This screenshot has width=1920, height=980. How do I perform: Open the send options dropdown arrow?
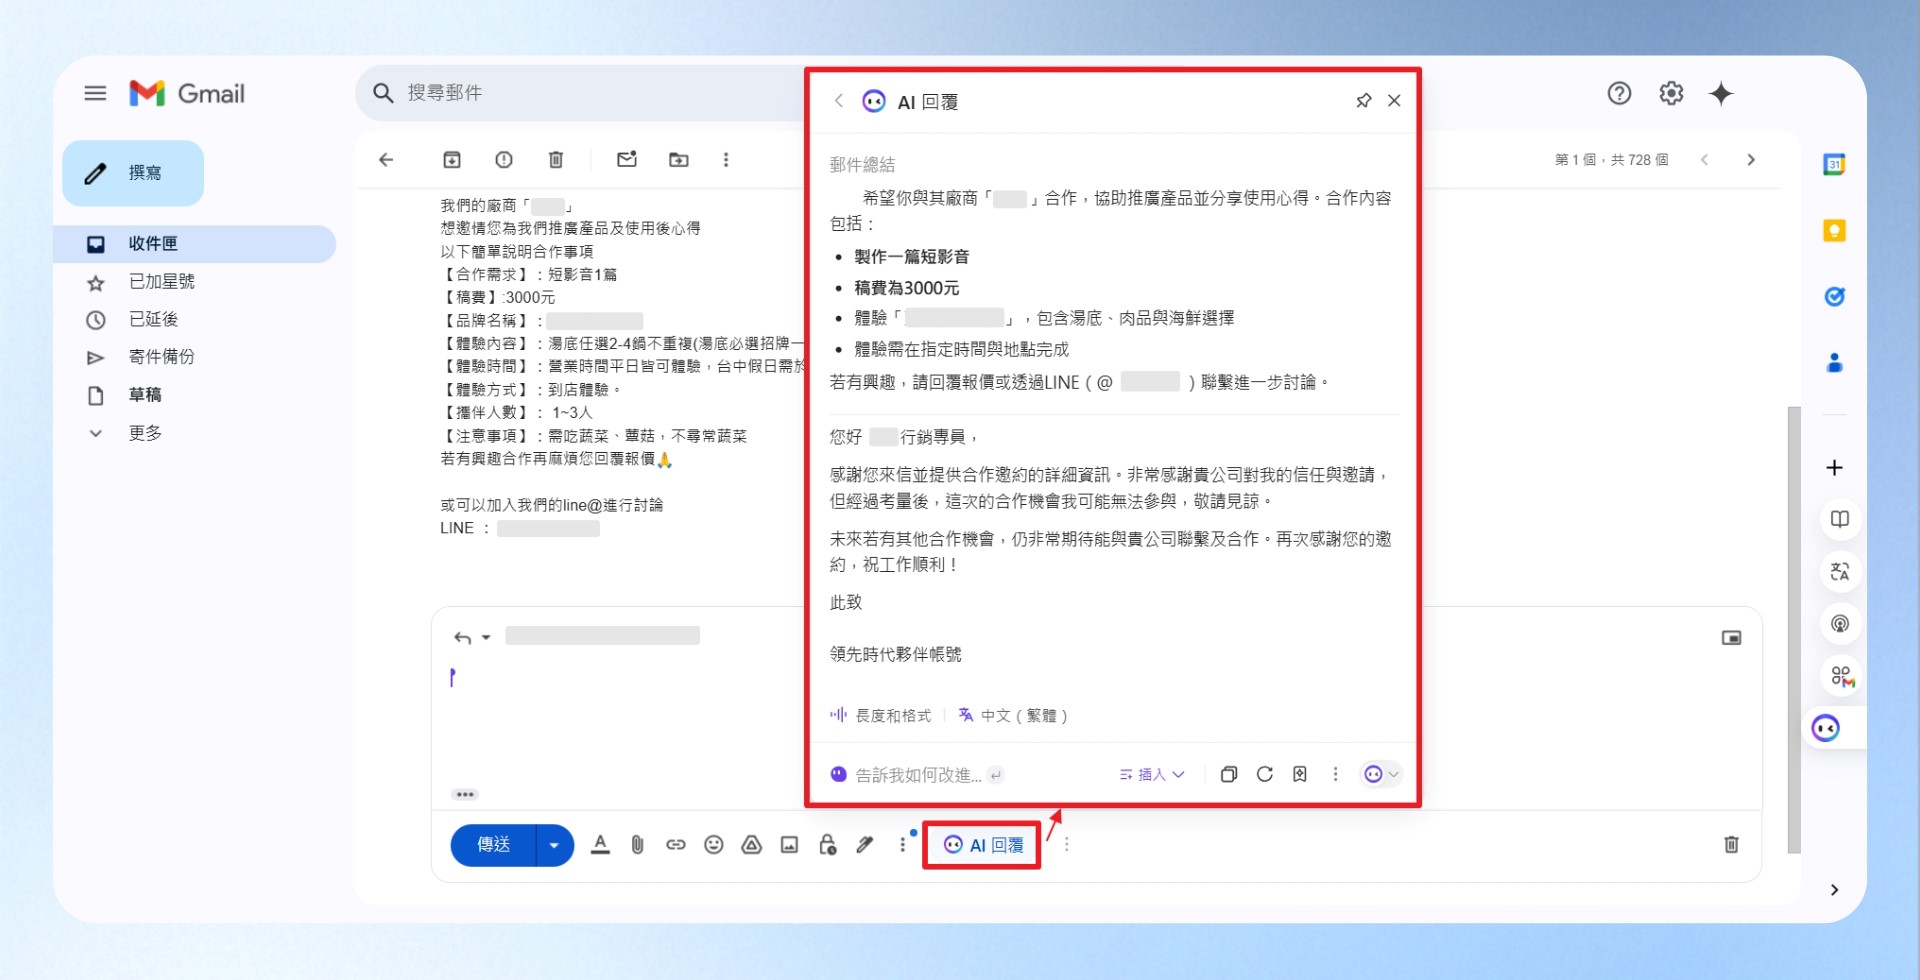pos(554,845)
